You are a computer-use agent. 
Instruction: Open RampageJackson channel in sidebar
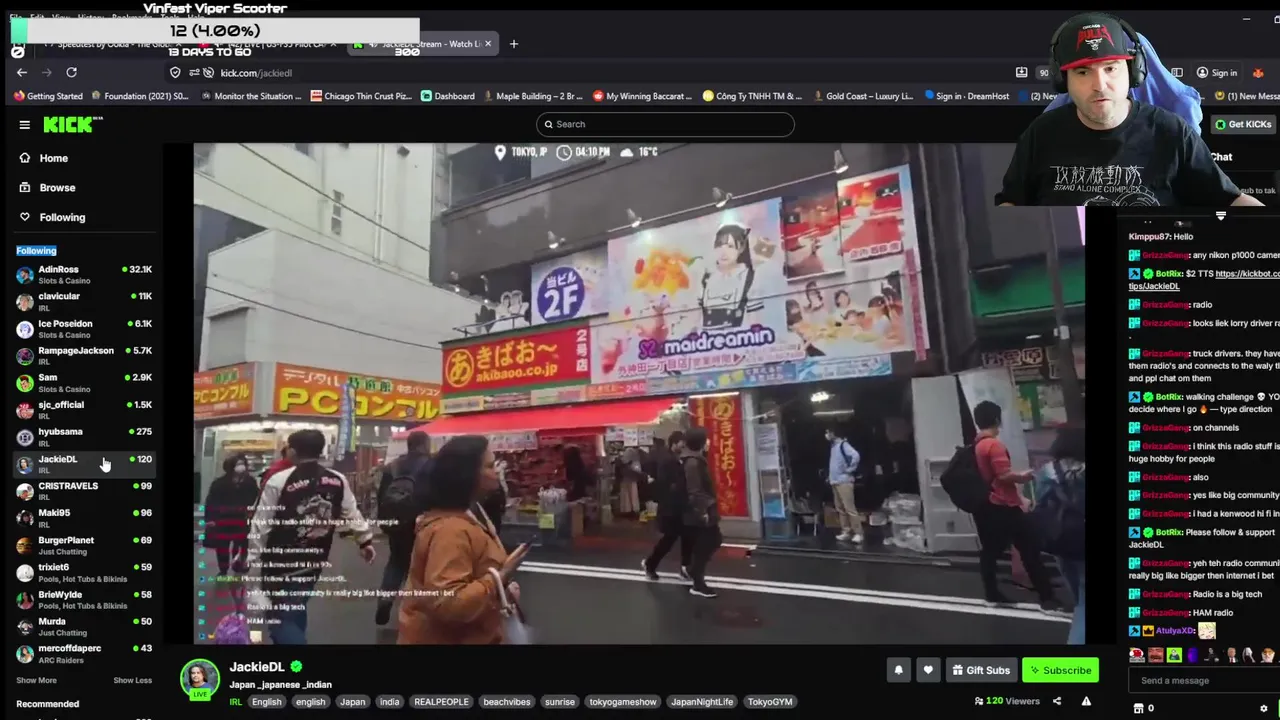(83, 355)
